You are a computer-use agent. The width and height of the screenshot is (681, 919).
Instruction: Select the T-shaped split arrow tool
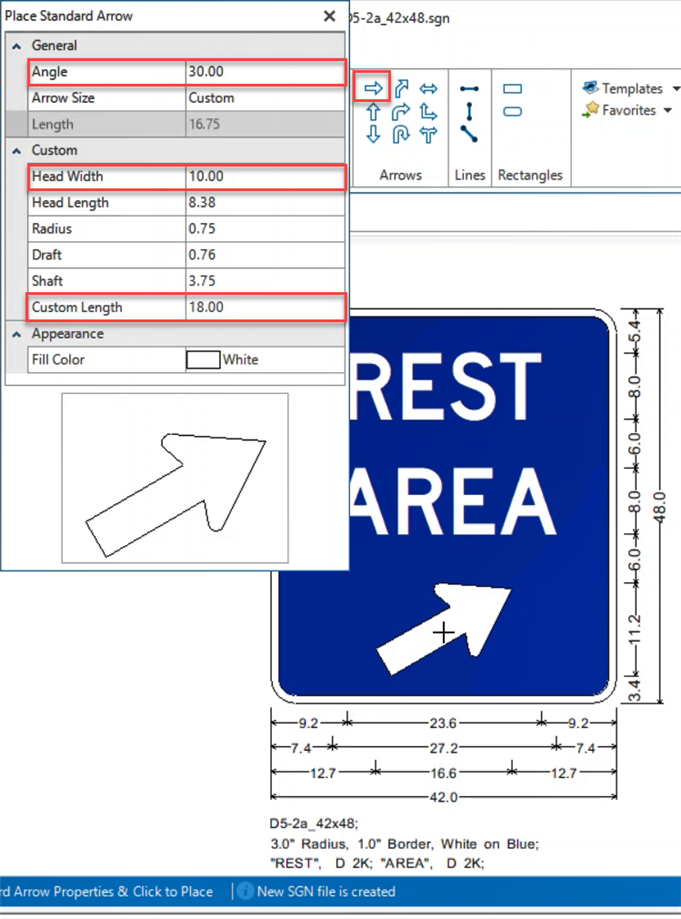[428, 135]
